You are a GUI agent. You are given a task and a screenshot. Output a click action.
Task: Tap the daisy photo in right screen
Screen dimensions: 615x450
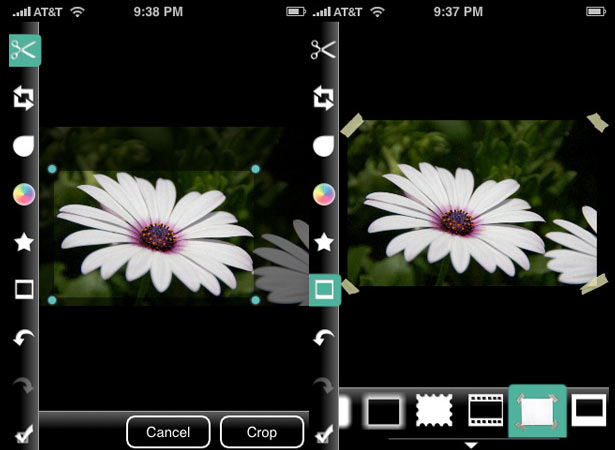coord(472,203)
